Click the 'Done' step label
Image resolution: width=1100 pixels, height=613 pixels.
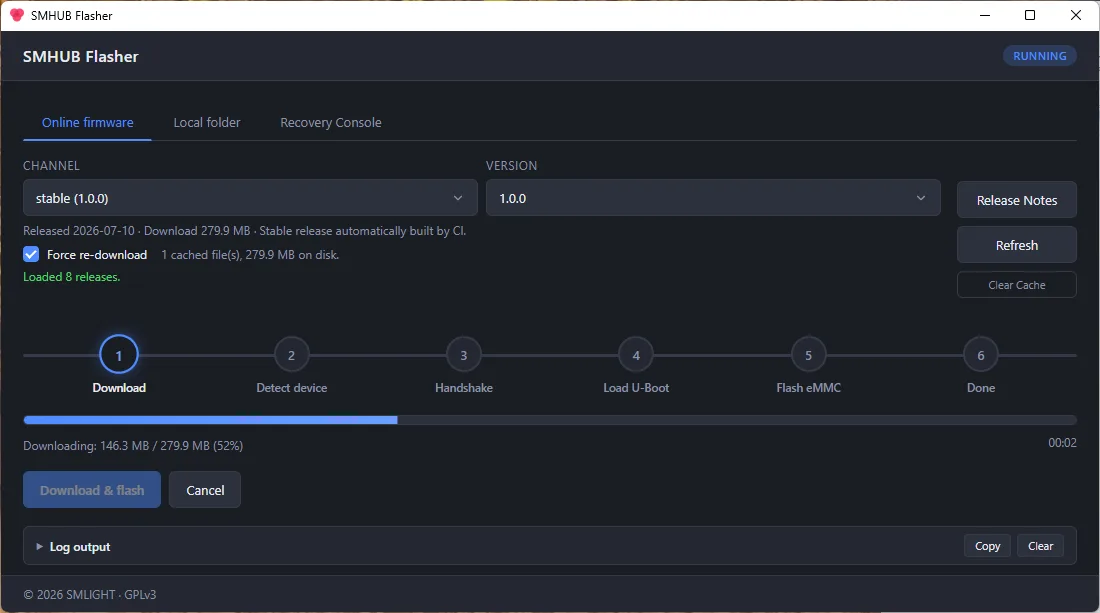981,388
